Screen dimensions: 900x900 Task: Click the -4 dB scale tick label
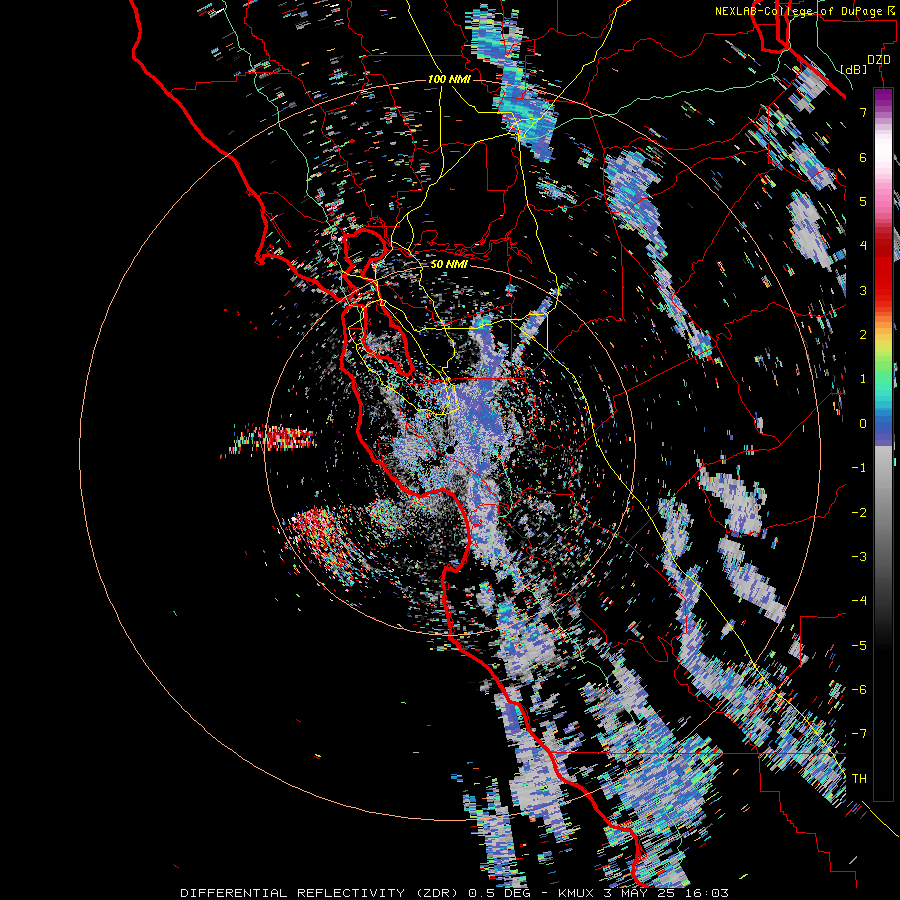pos(859,601)
